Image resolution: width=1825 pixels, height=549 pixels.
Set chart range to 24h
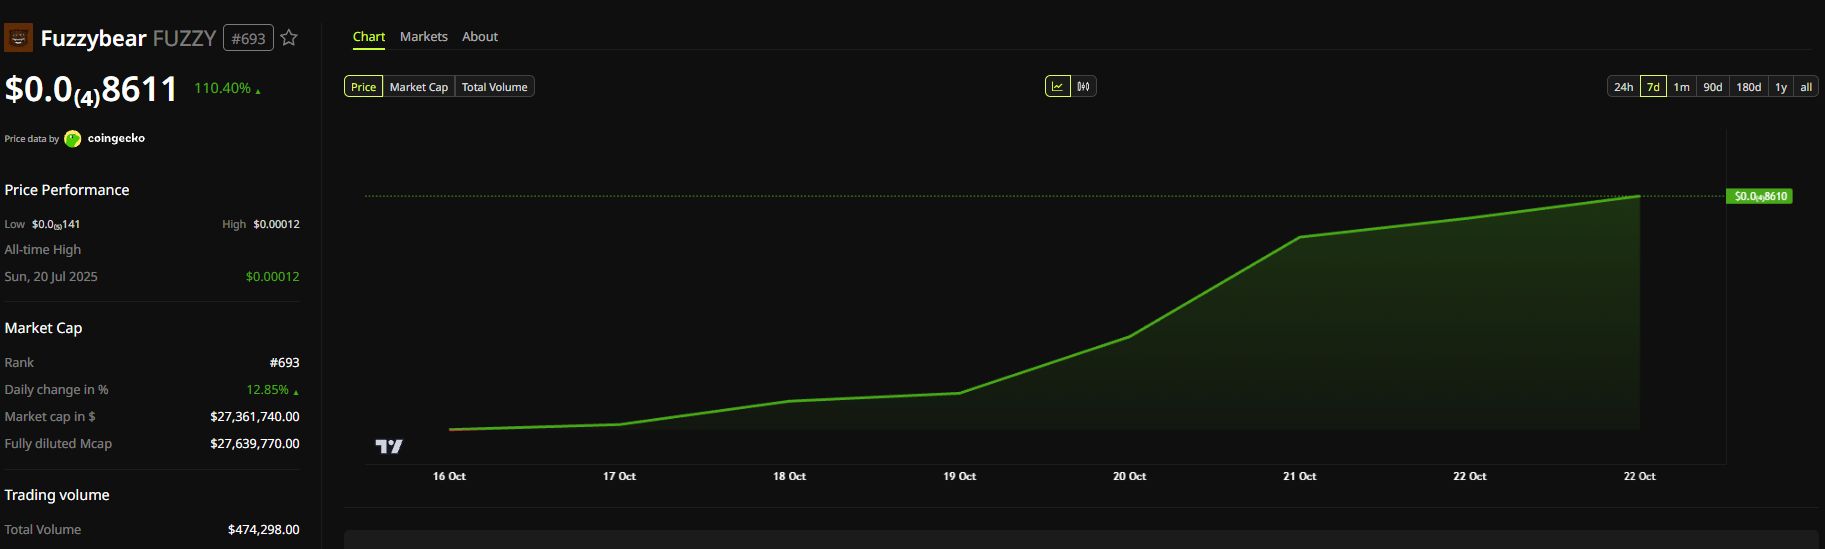(x=1624, y=87)
